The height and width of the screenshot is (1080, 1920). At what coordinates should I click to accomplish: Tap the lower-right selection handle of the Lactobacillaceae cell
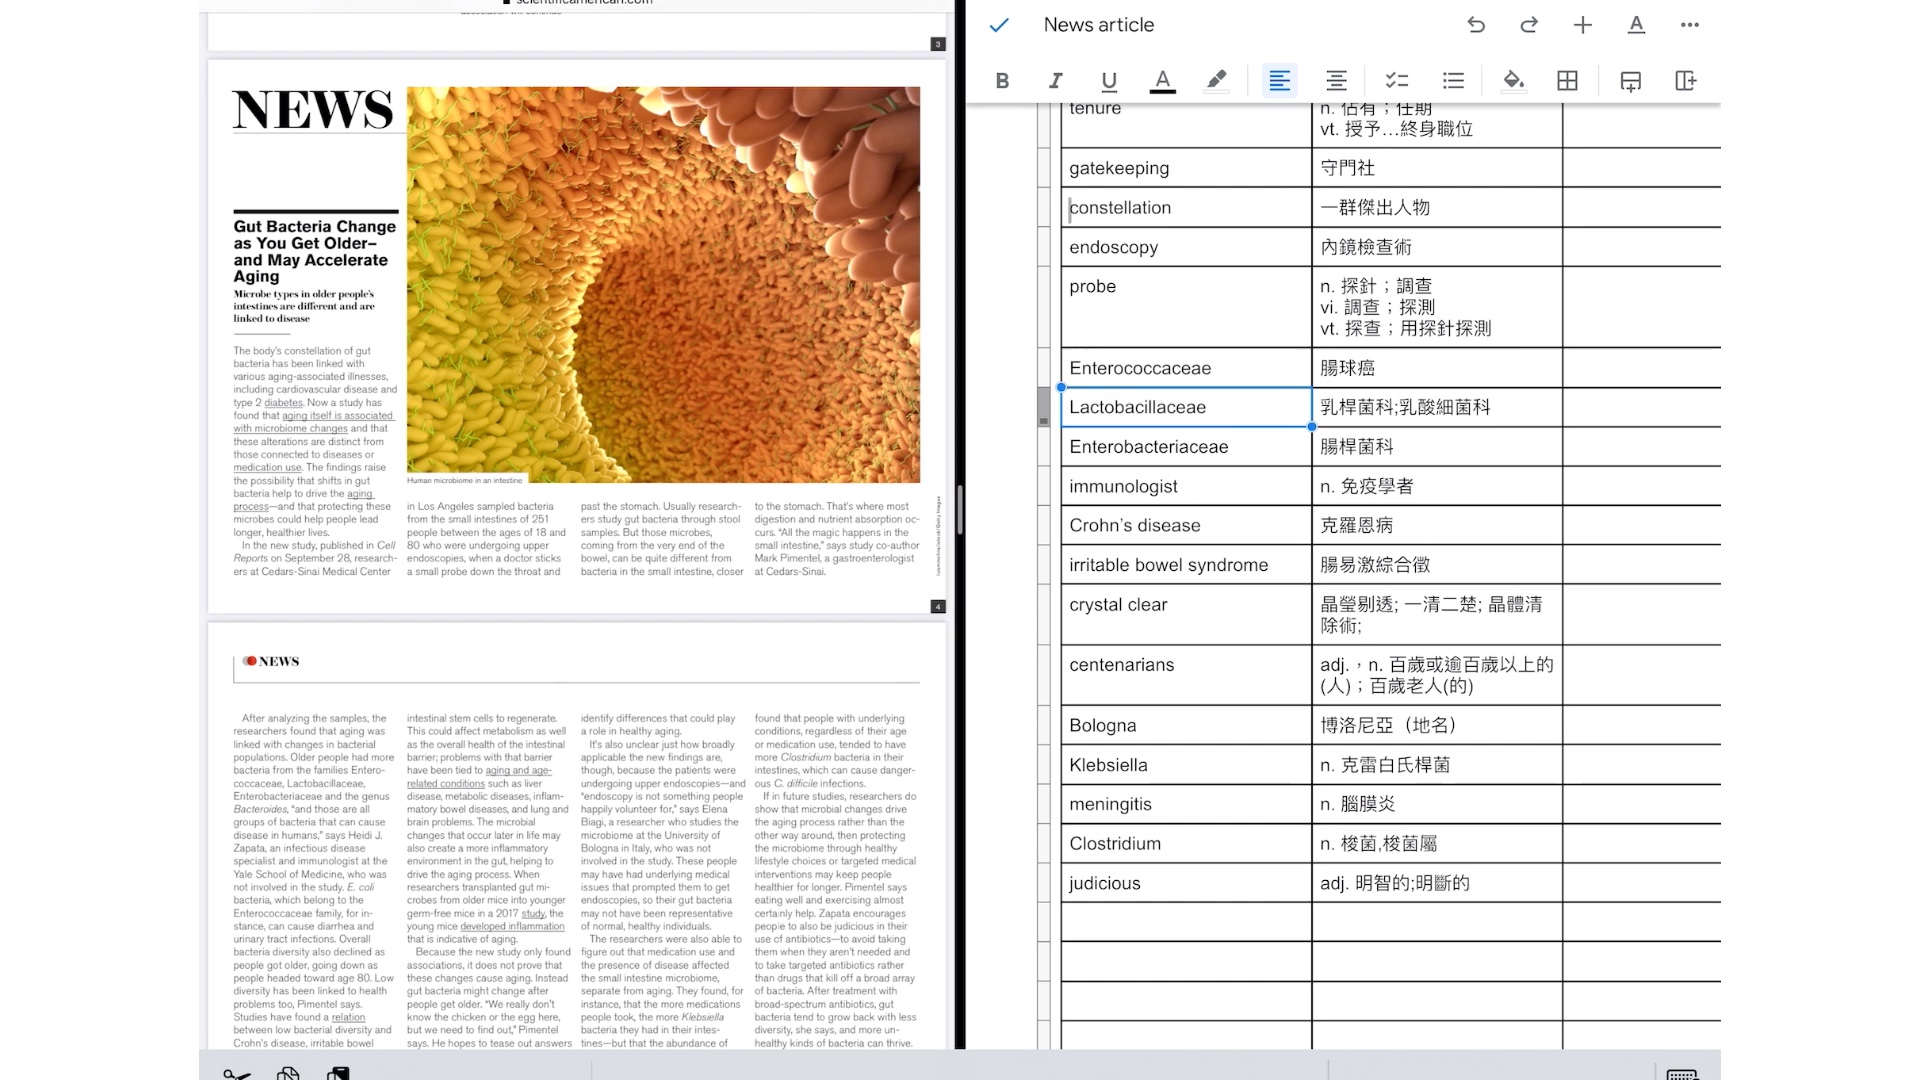point(1311,427)
